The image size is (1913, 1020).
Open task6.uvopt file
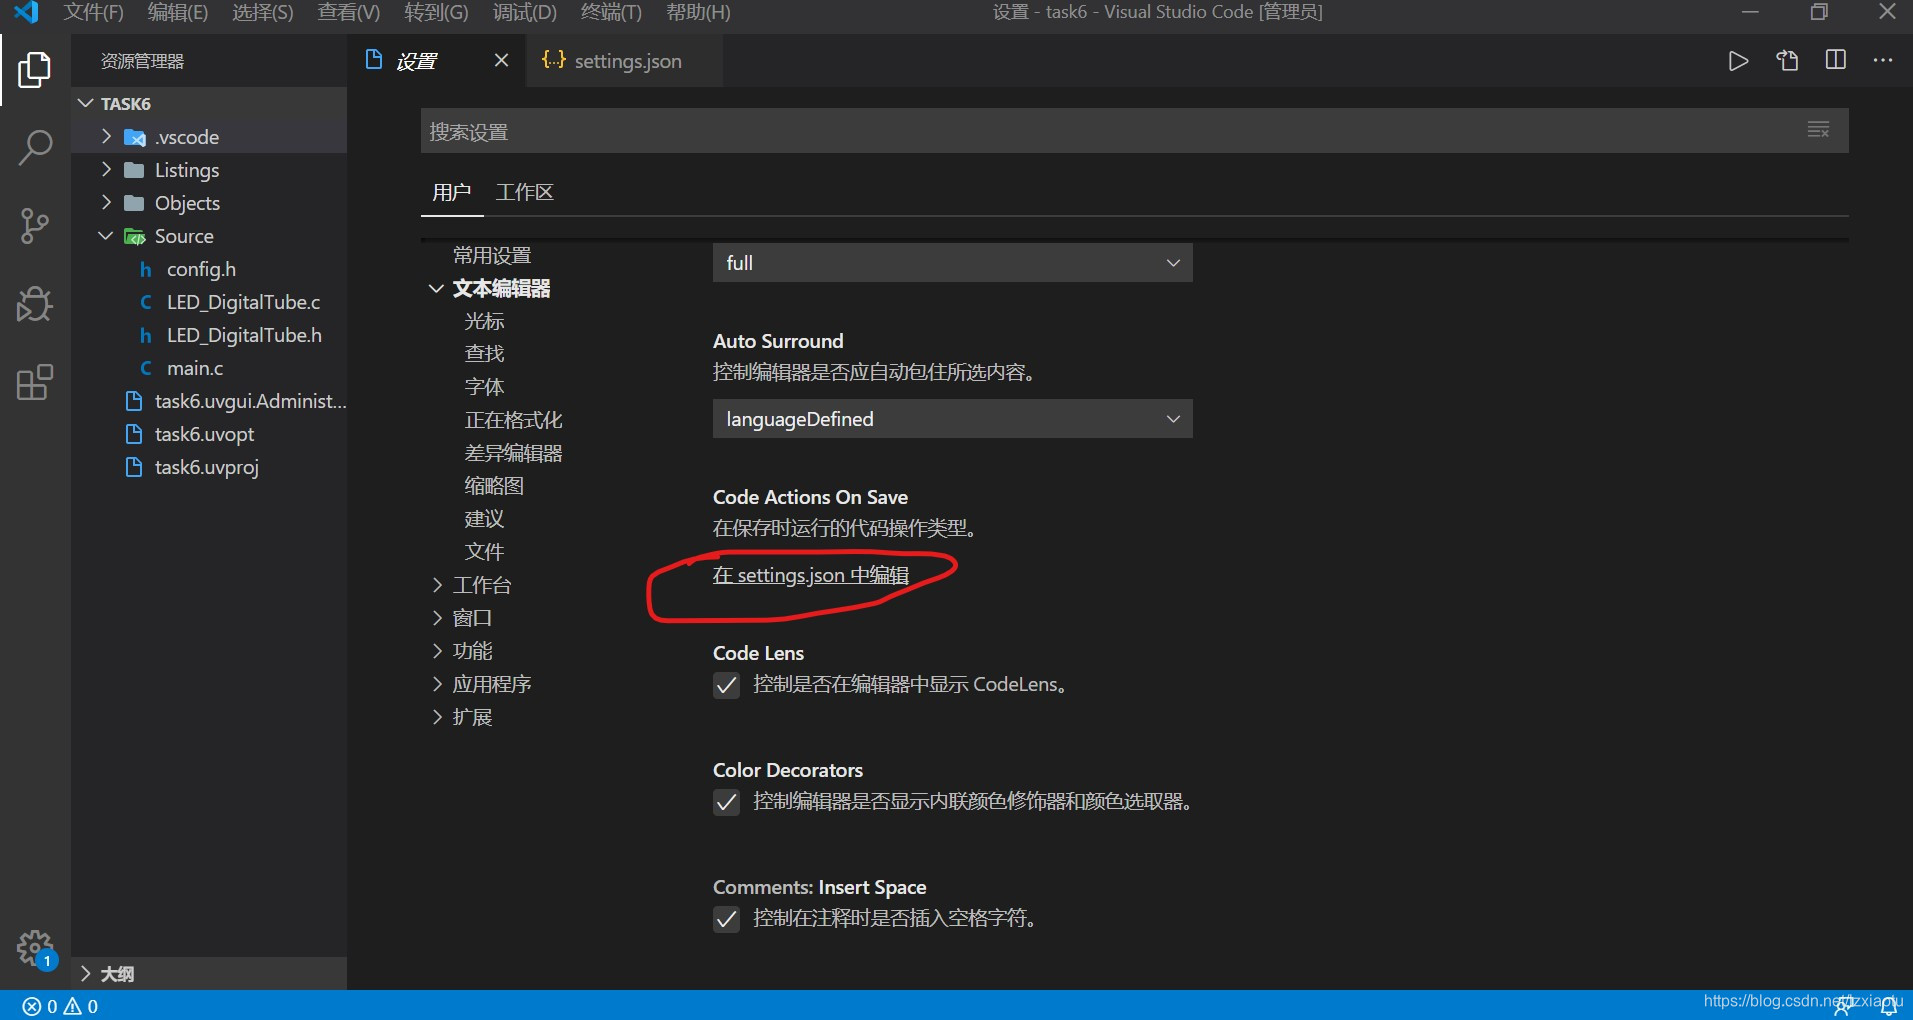(x=204, y=434)
